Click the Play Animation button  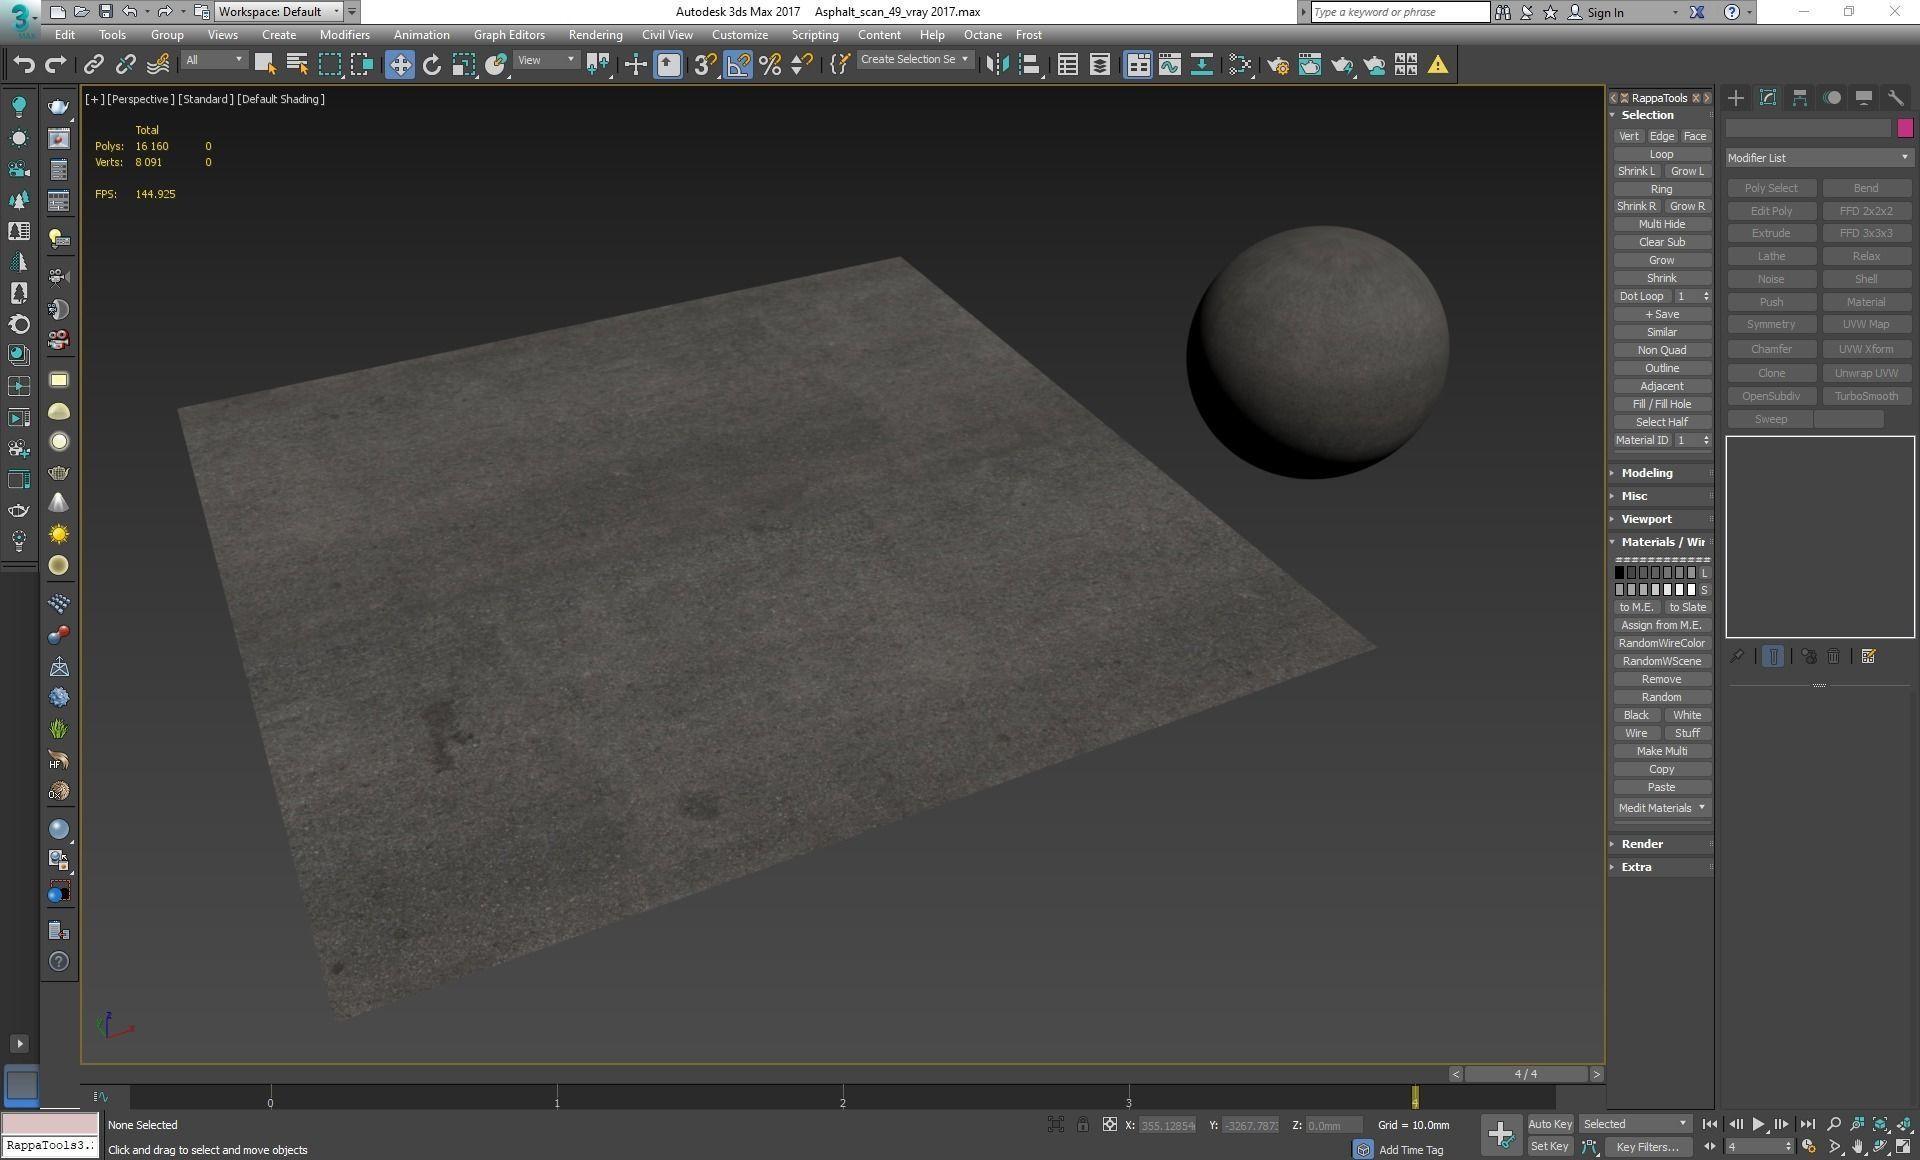[1758, 1124]
